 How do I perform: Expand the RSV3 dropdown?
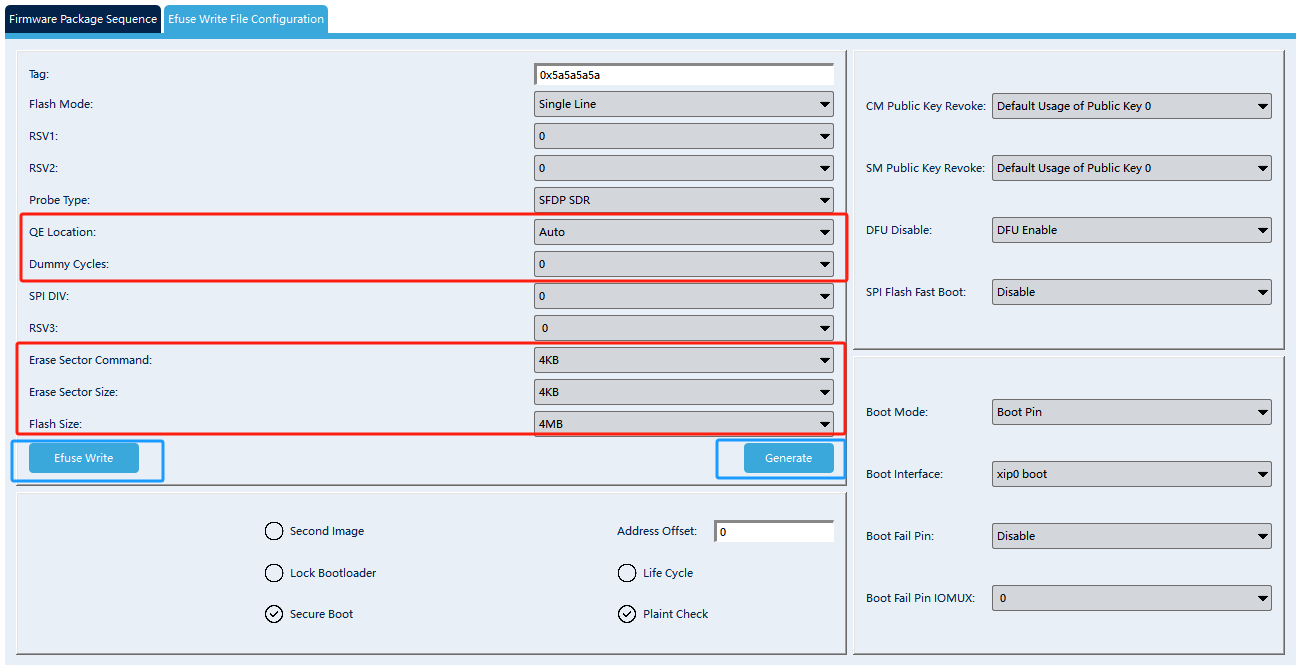[684, 328]
